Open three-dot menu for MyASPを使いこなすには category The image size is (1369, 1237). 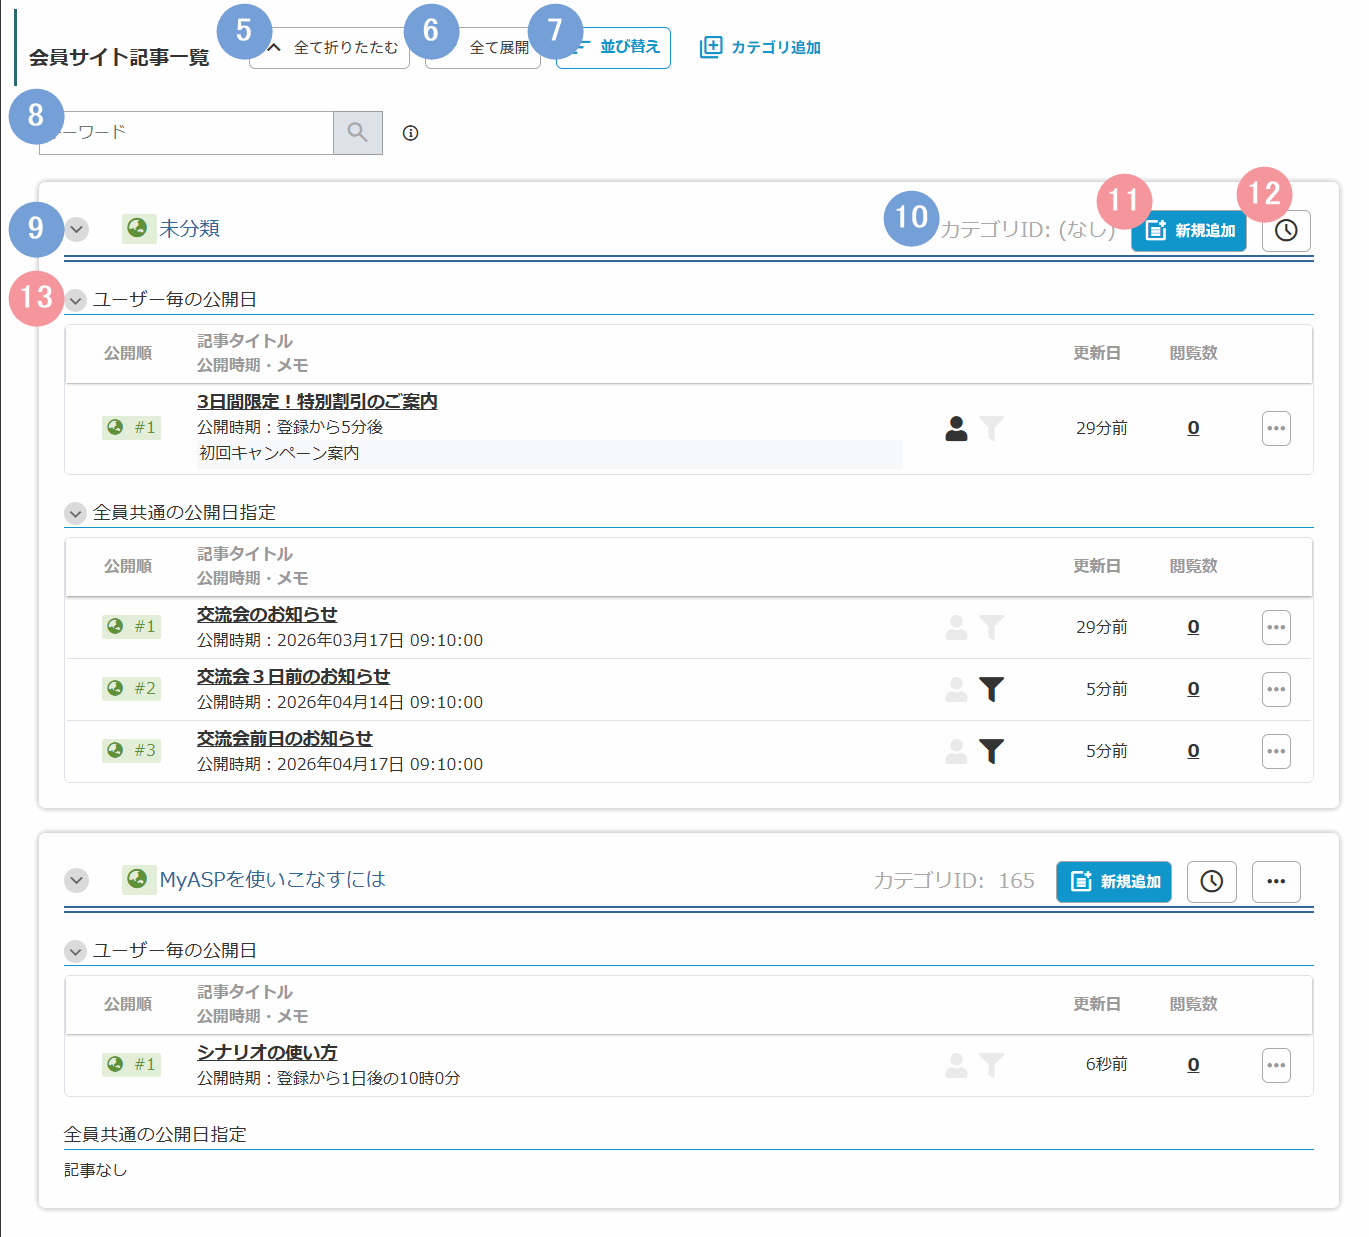tap(1275, 882)
